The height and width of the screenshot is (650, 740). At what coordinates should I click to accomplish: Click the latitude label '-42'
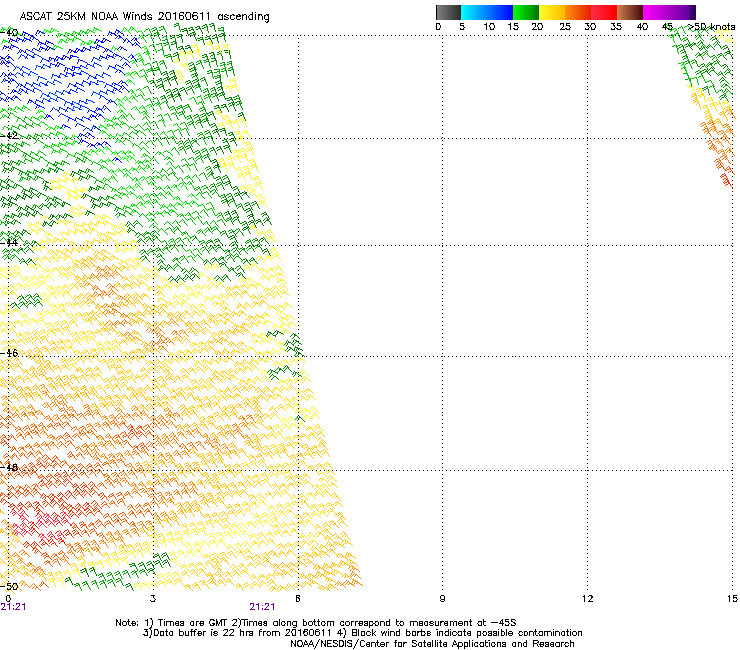pos(9,135)
